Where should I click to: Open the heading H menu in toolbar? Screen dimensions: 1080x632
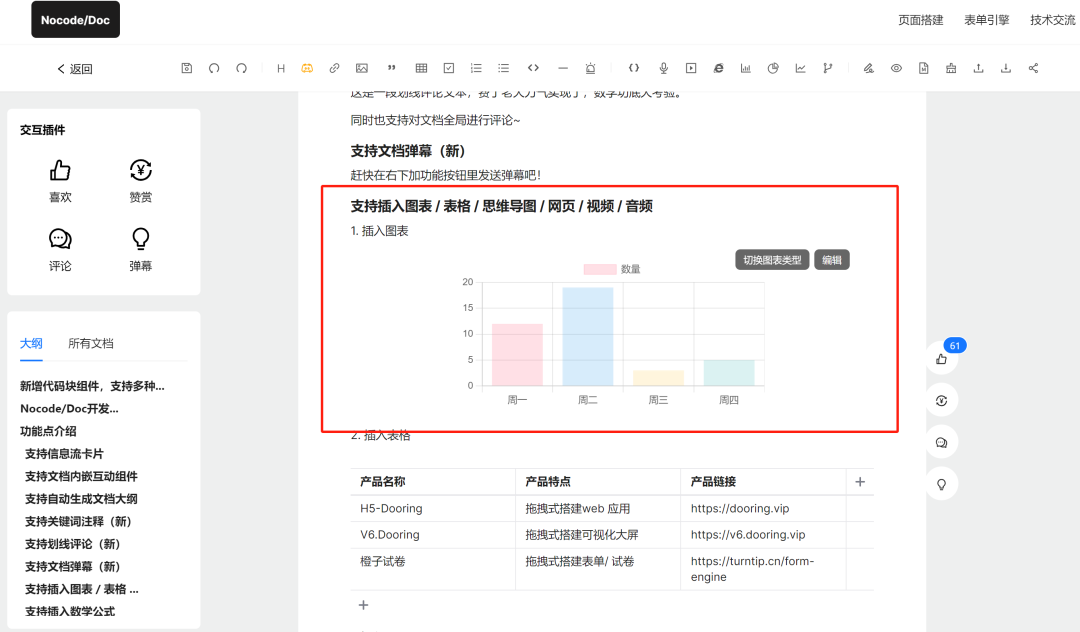point(281,68)
